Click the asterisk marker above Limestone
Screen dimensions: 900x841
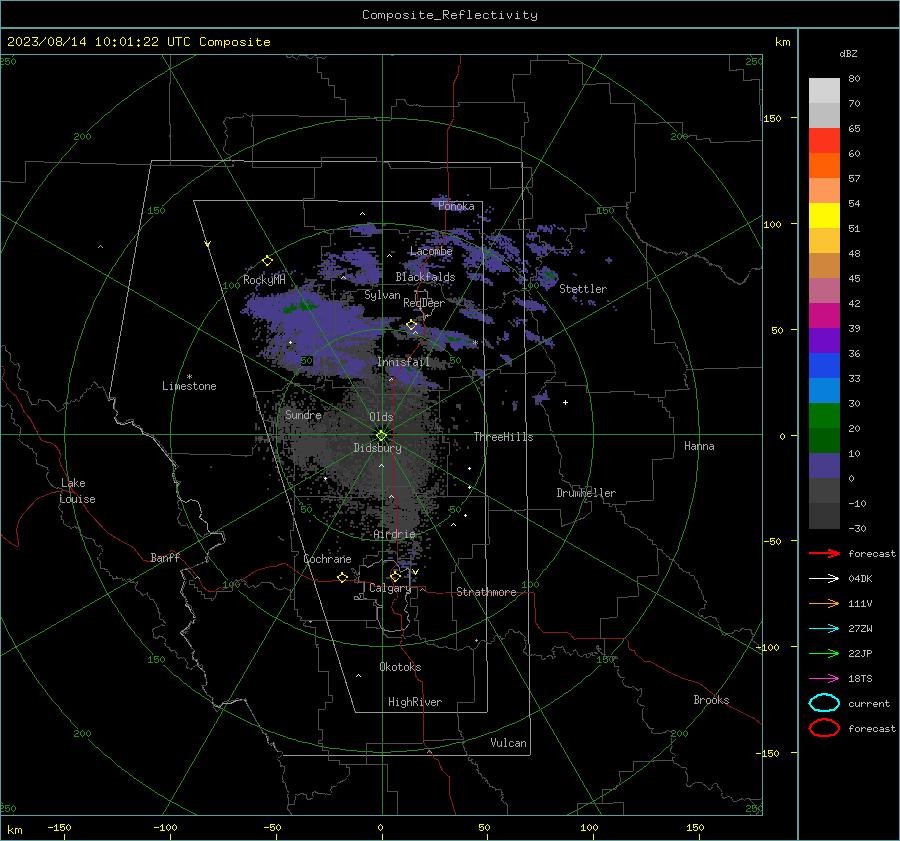(x=189, y=377)
